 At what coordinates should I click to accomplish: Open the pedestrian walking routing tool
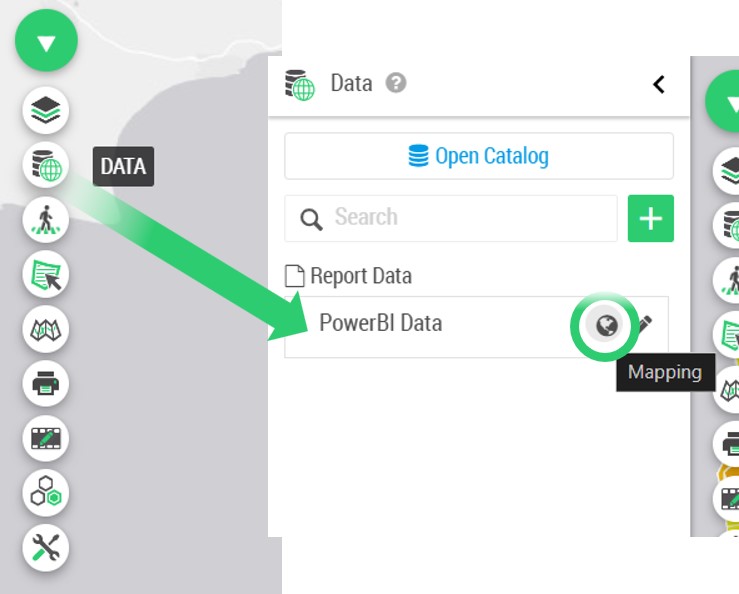click(46, 220)
